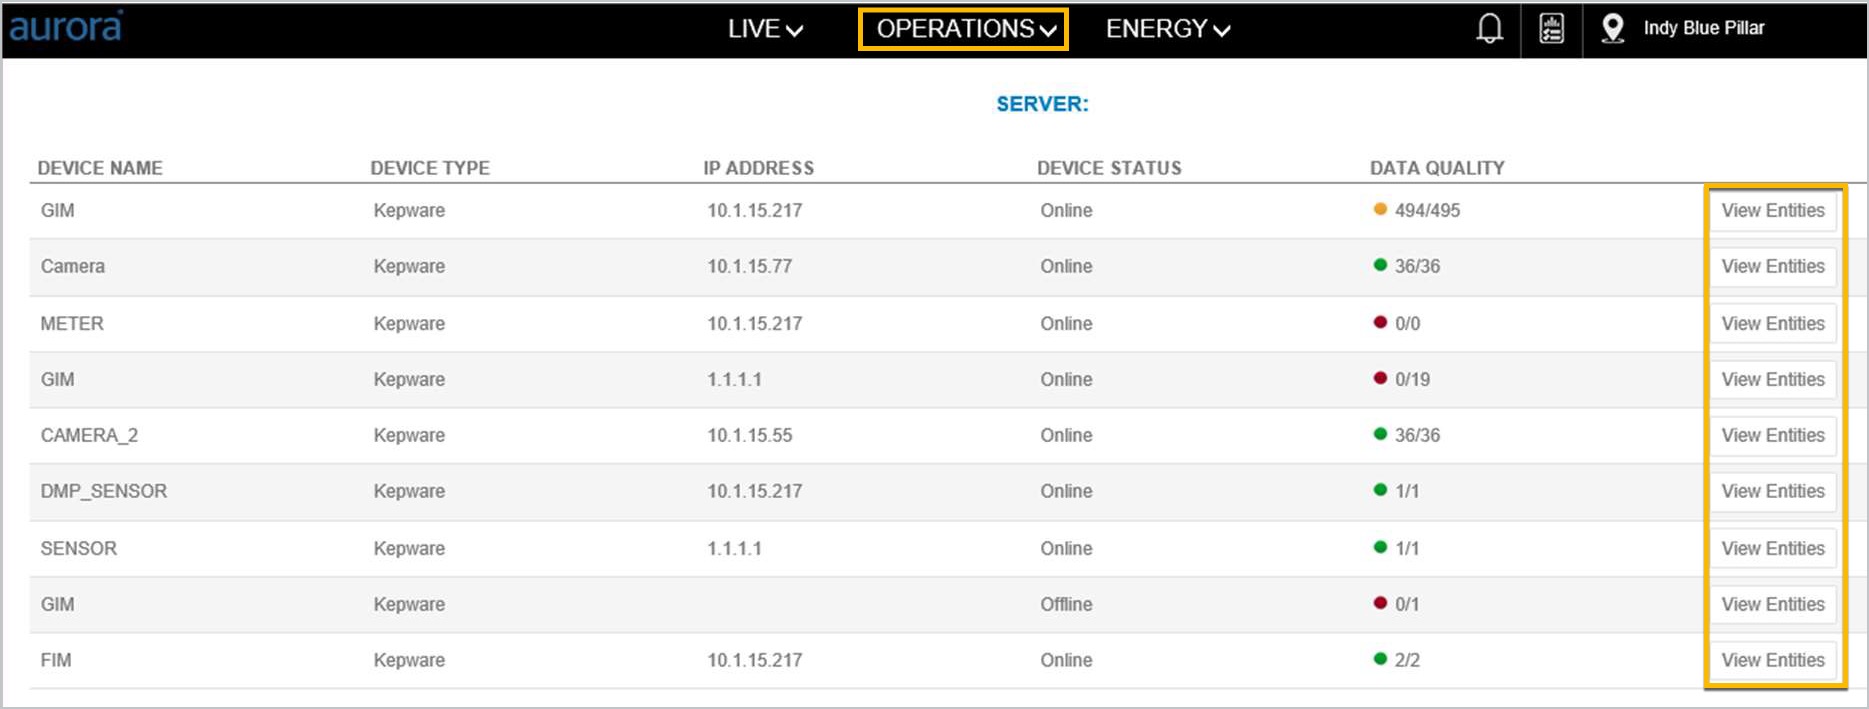Click the DEVICE NAME column header
1869x709 pixels.
coord(100,168)
